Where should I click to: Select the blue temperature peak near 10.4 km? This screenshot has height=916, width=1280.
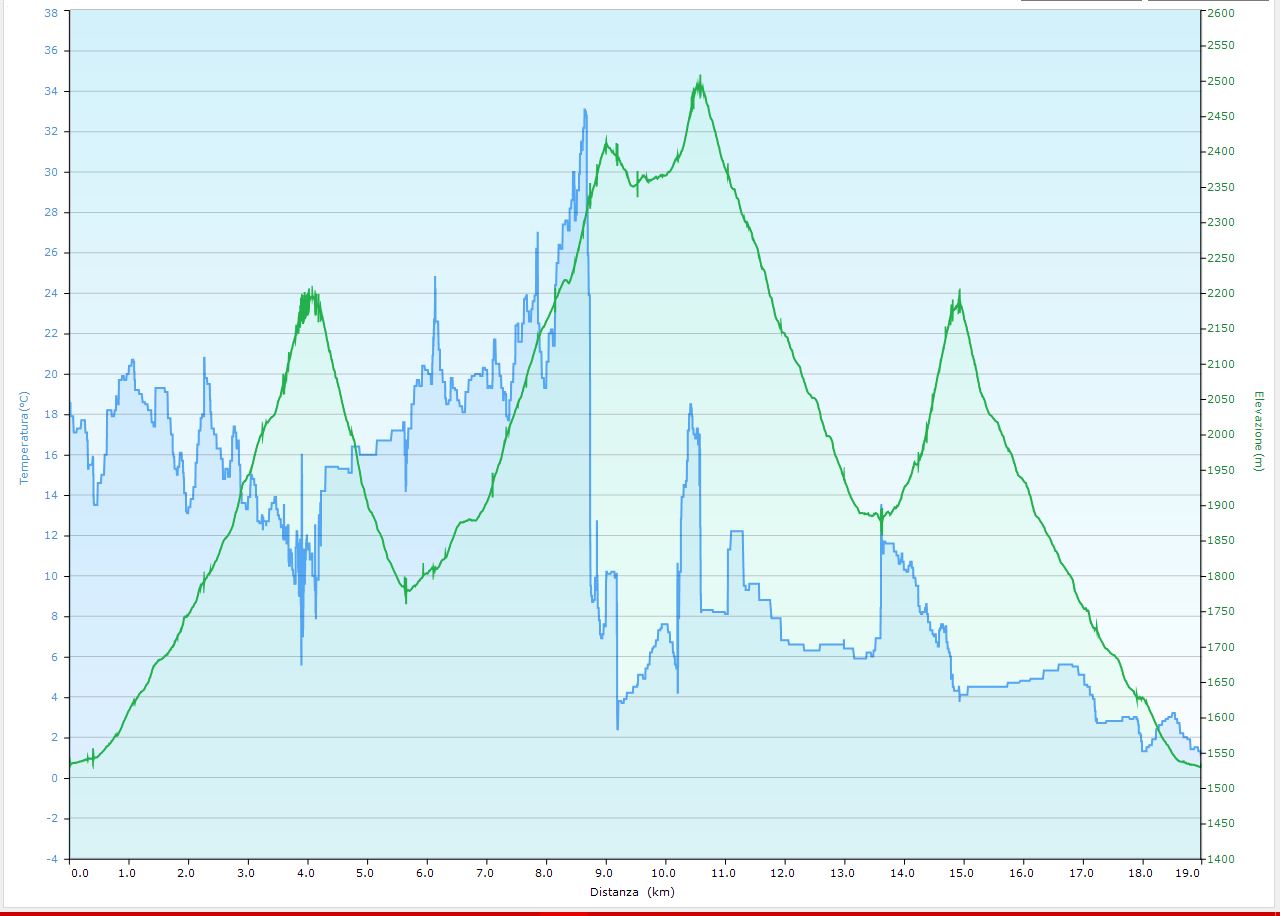[690, 406]
